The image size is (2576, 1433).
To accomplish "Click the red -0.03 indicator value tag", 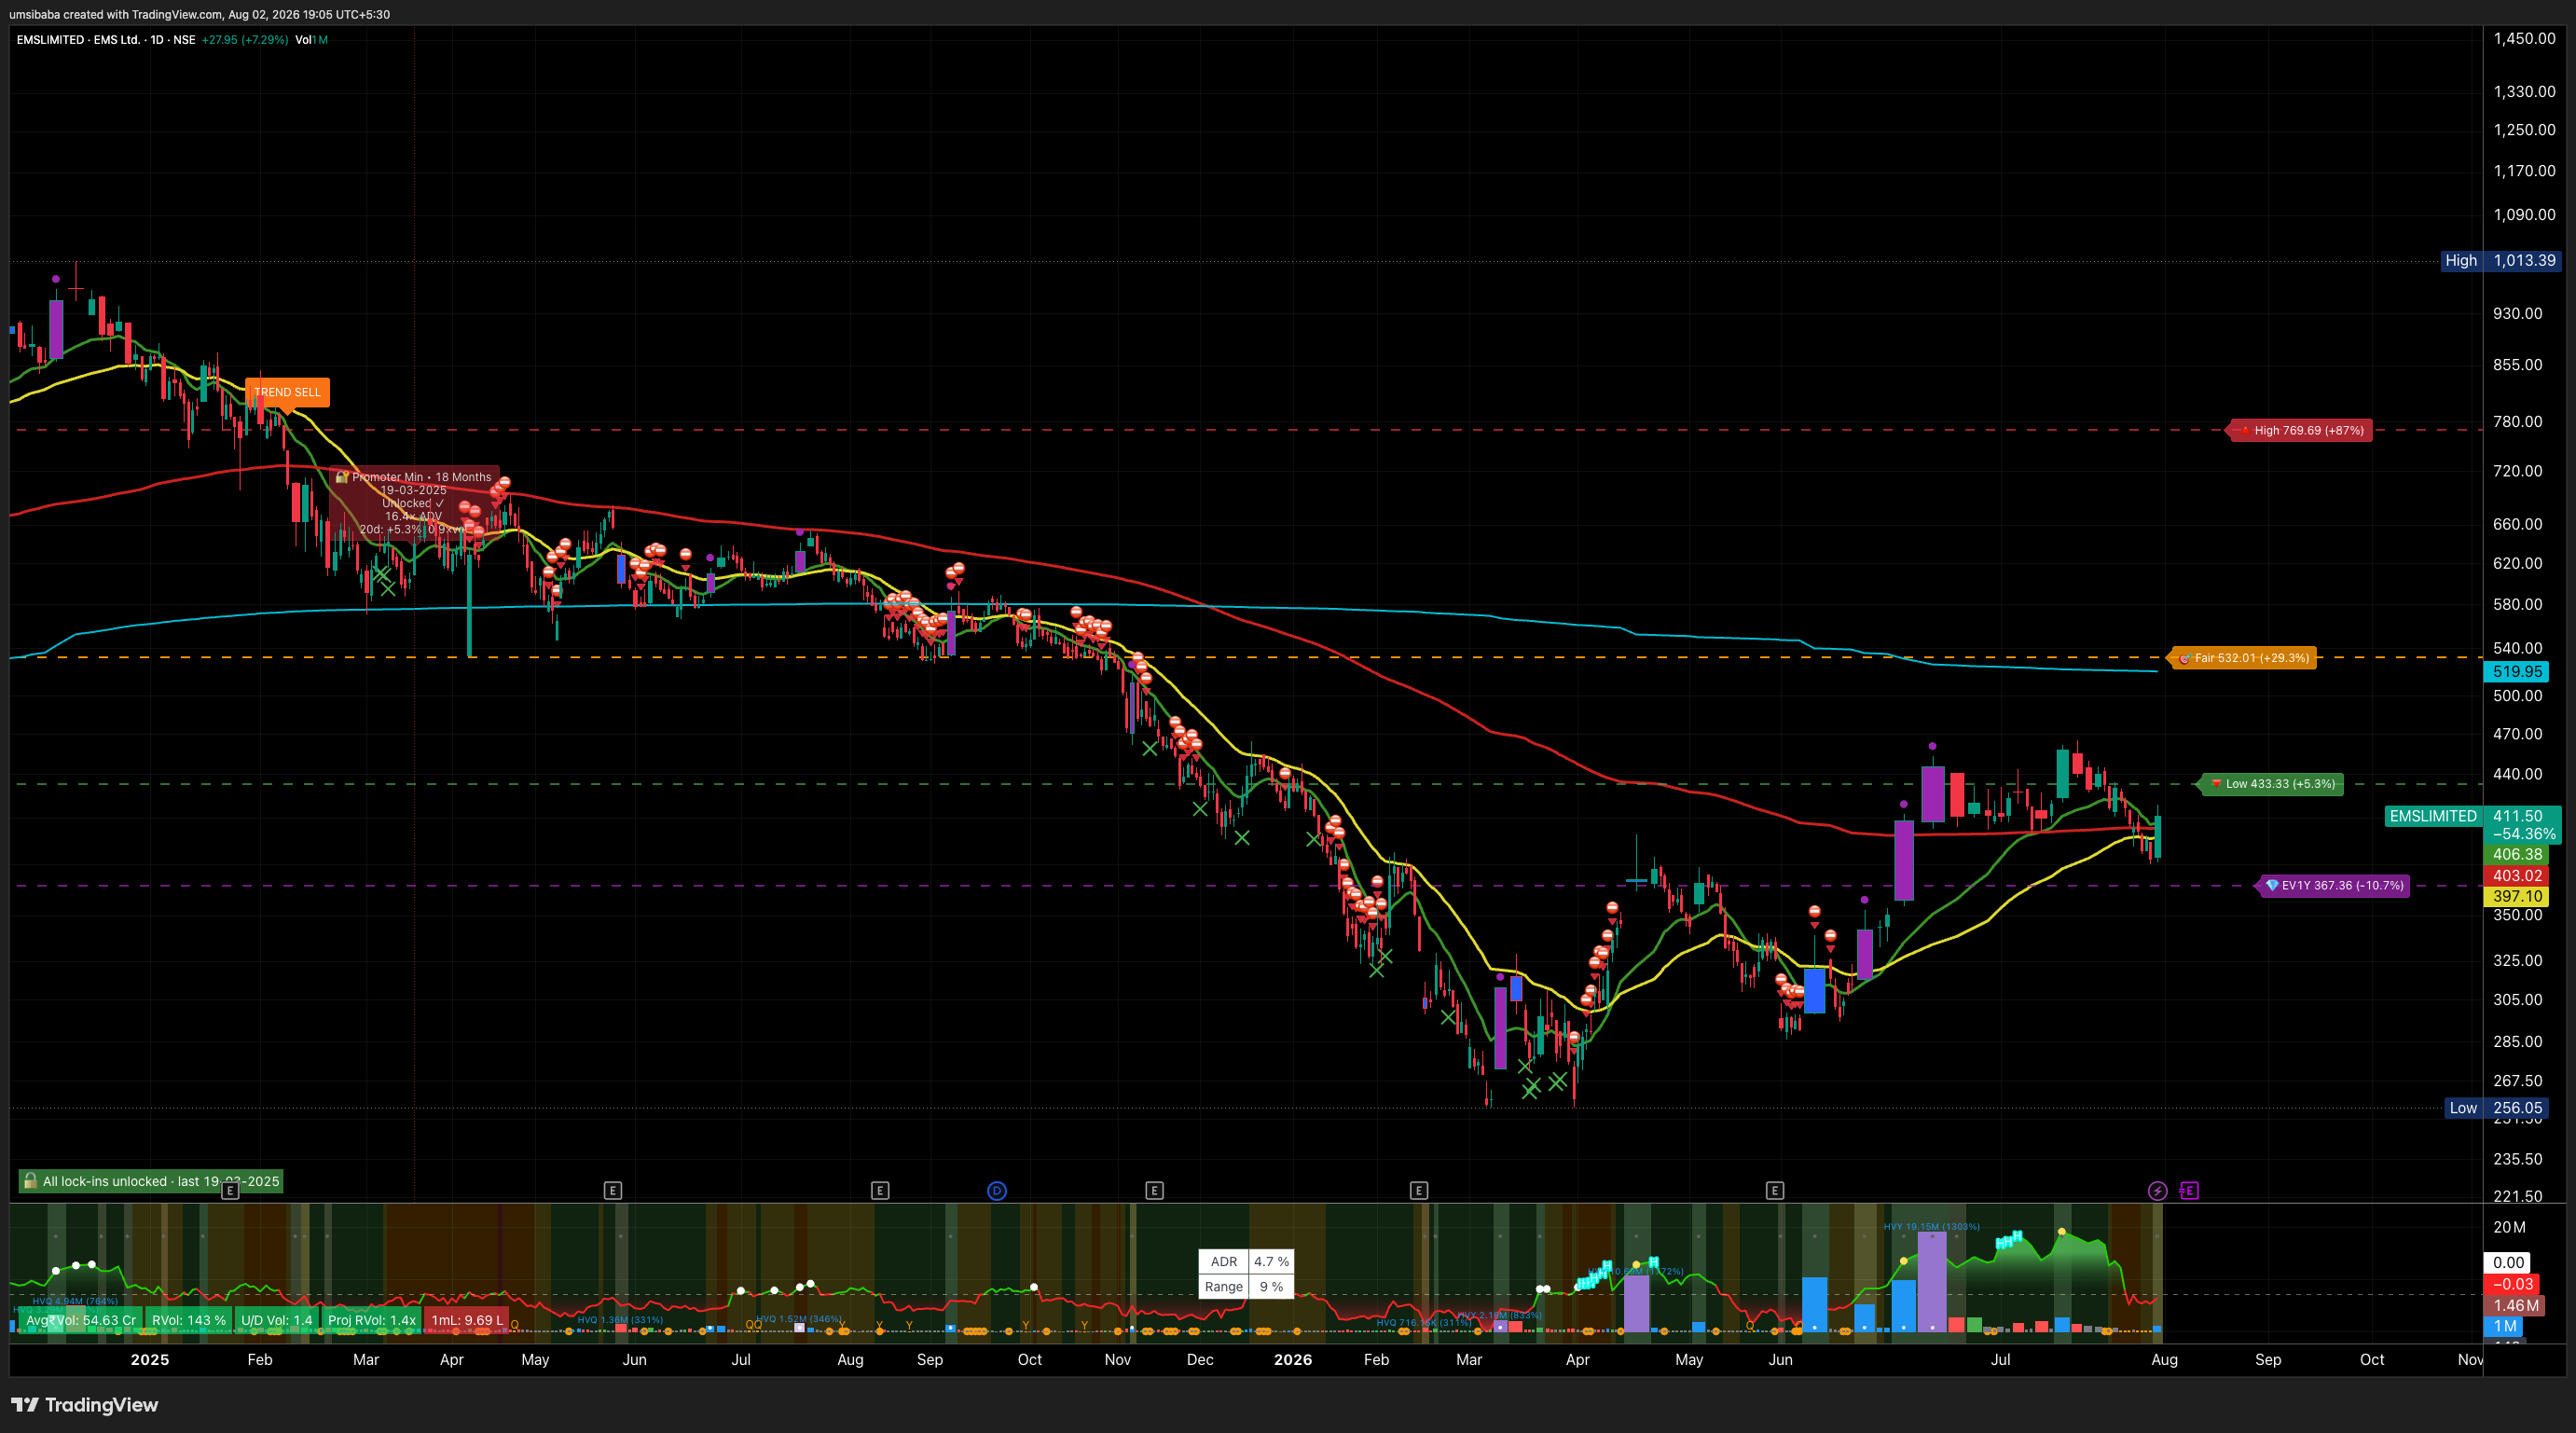I will click(2512, 1284).
